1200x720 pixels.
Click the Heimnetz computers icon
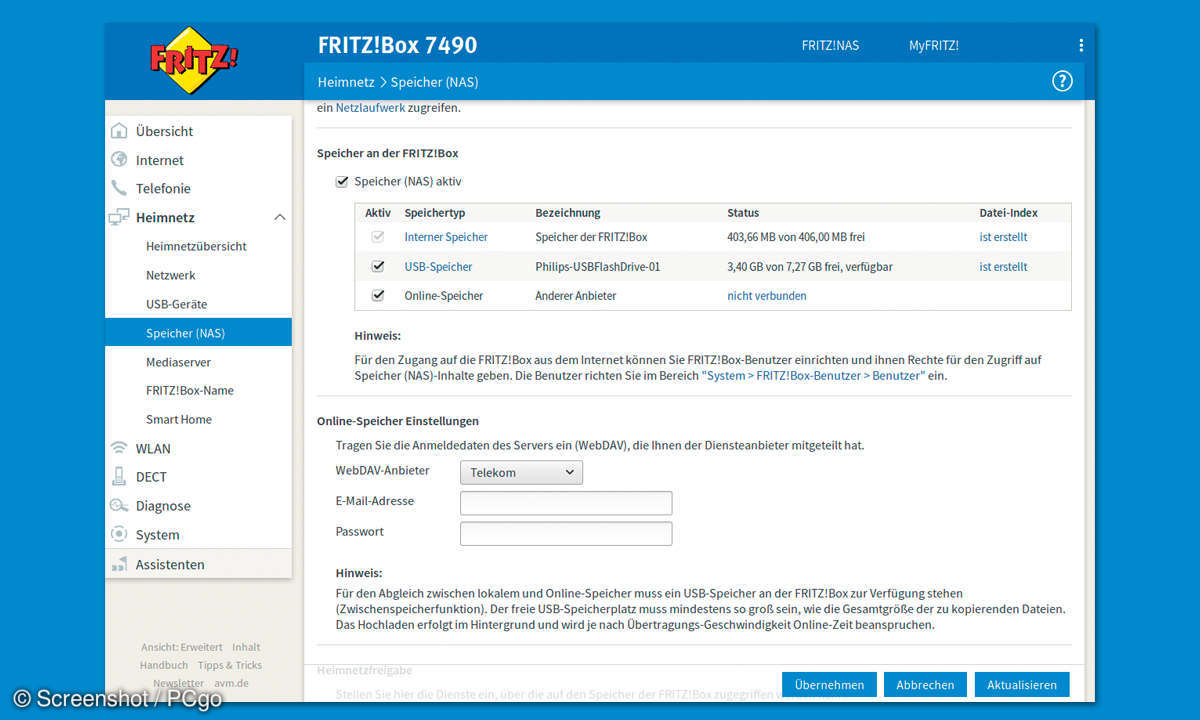(x=119, y=217)
